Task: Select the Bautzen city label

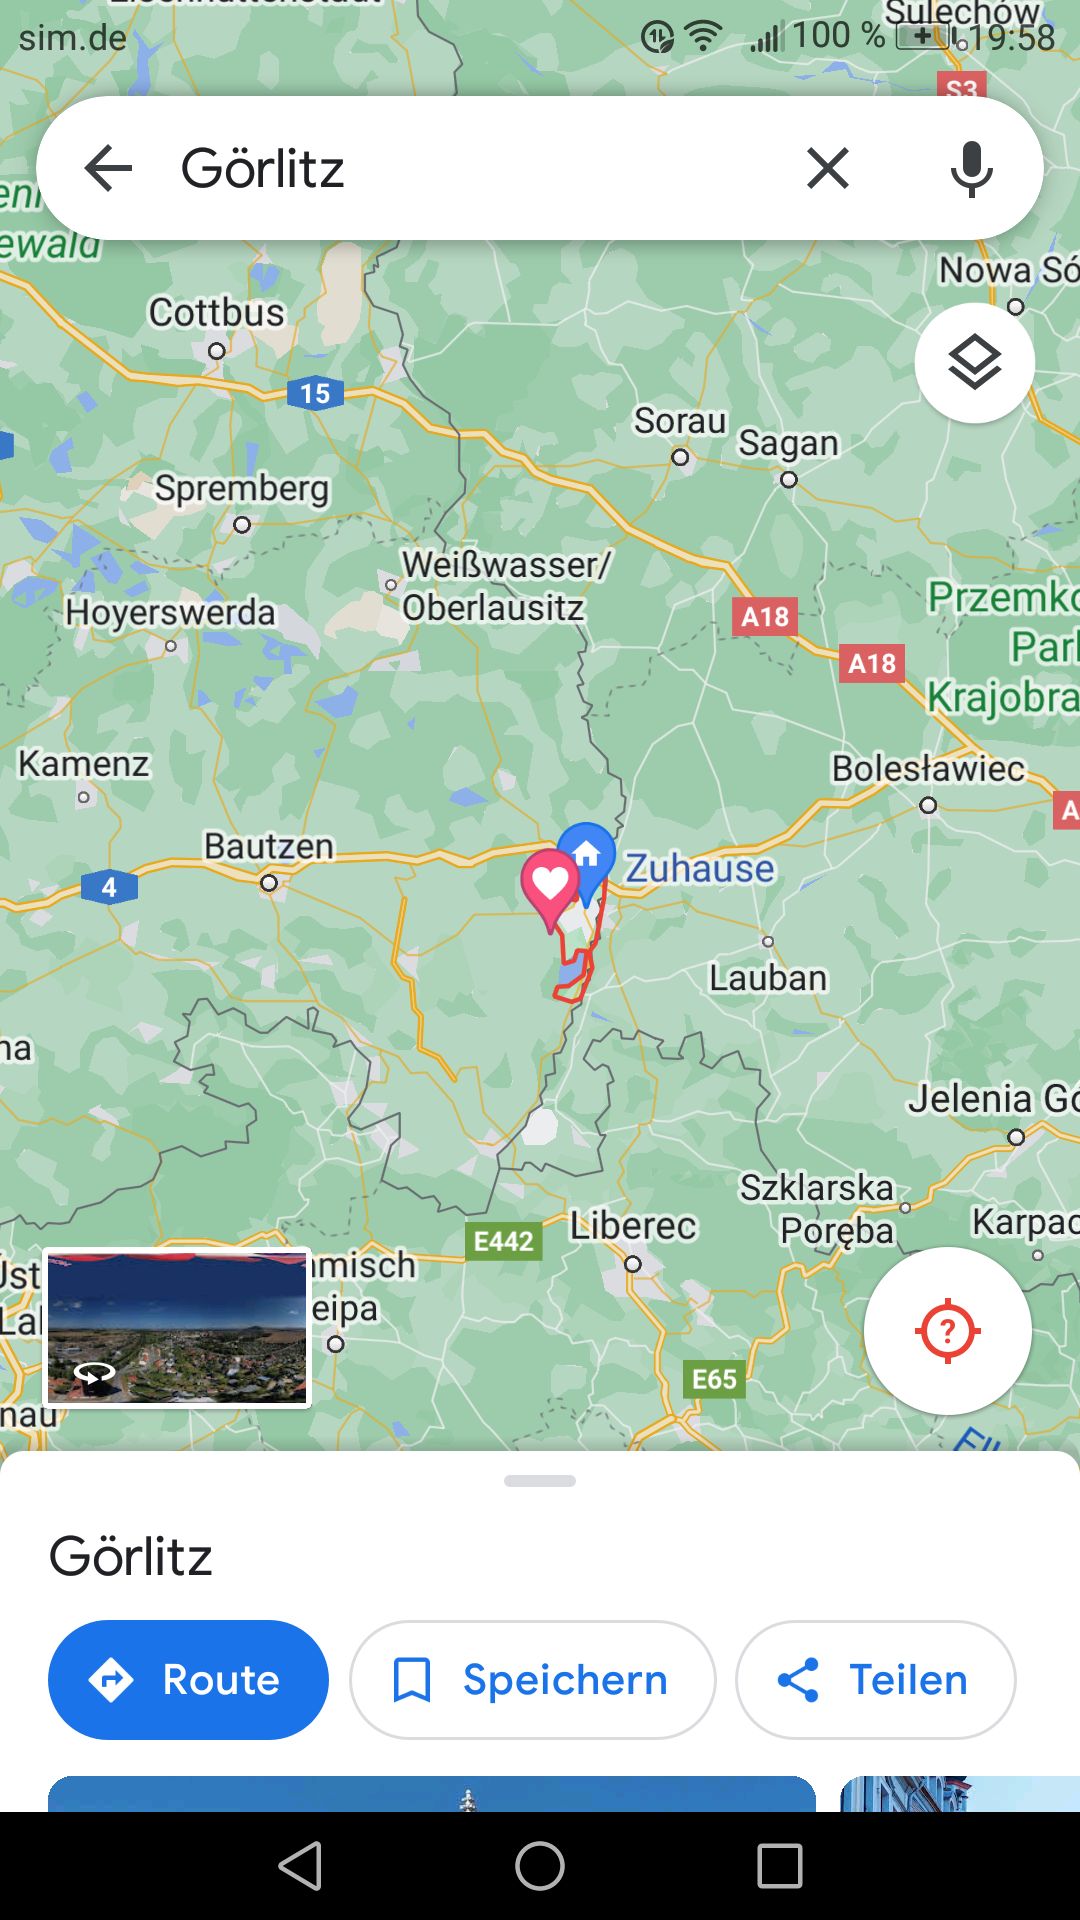Action: (269, 846)
